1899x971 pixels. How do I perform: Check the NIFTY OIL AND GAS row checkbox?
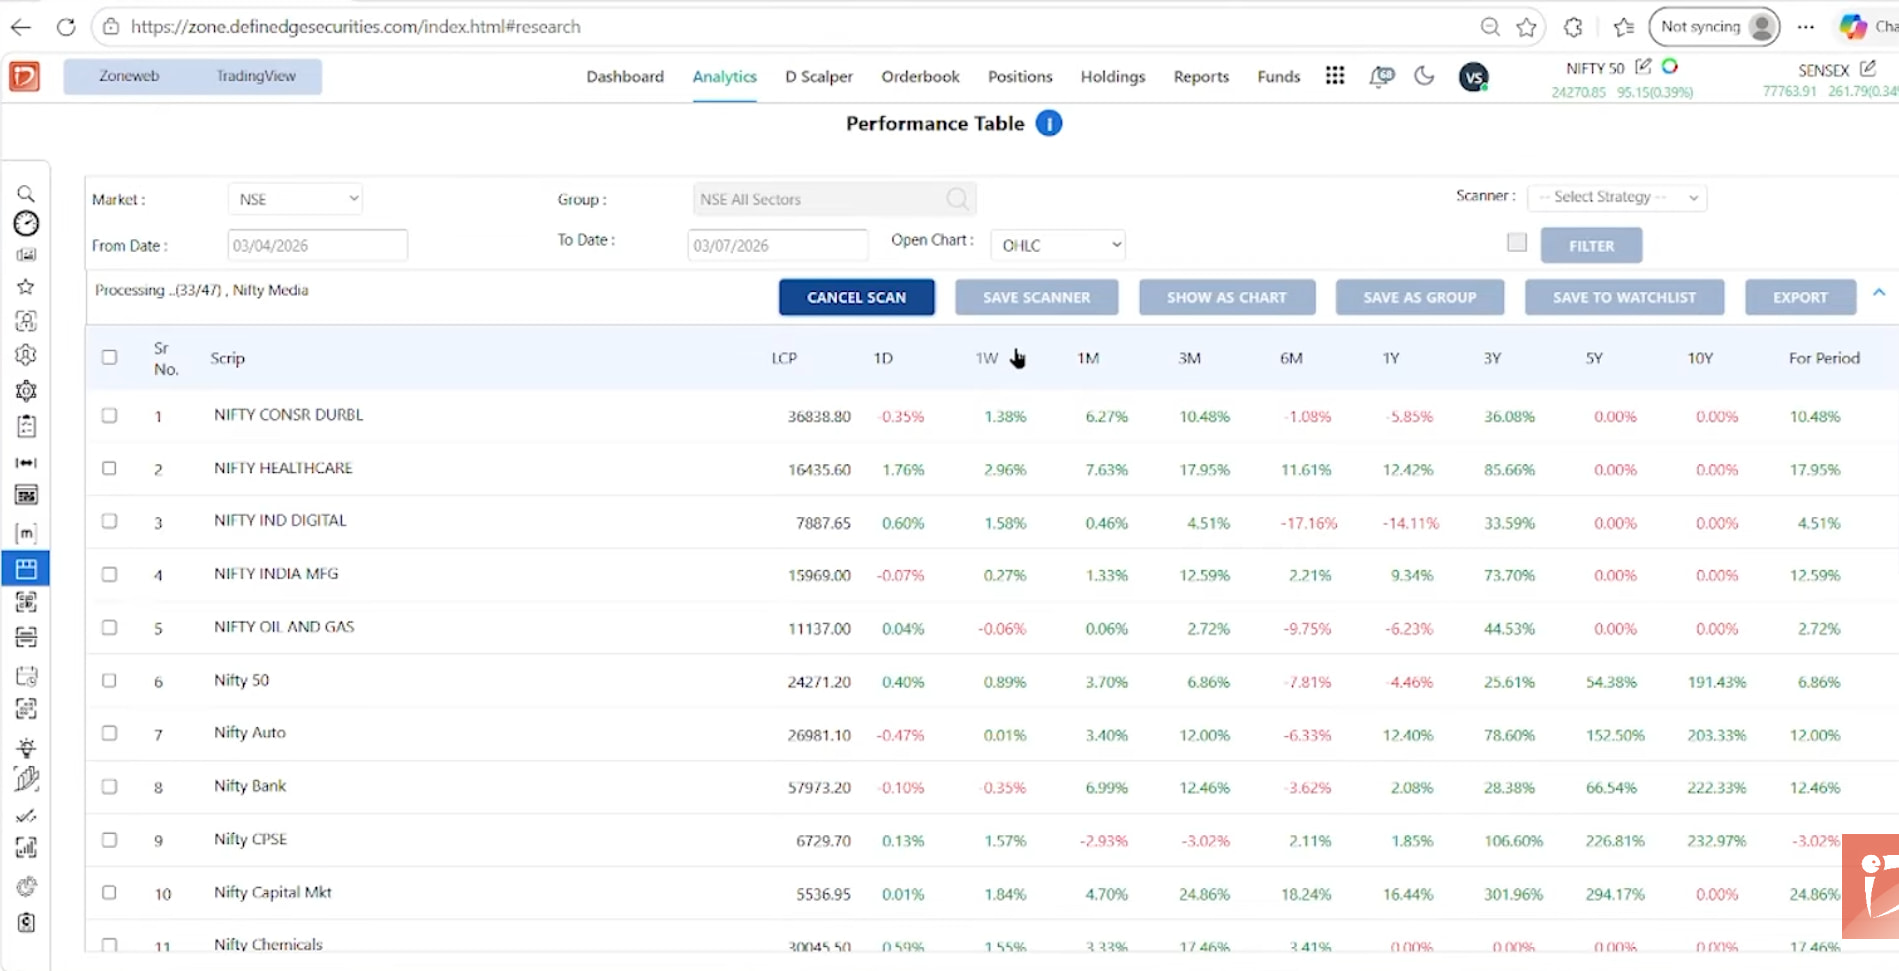[109, 627]
